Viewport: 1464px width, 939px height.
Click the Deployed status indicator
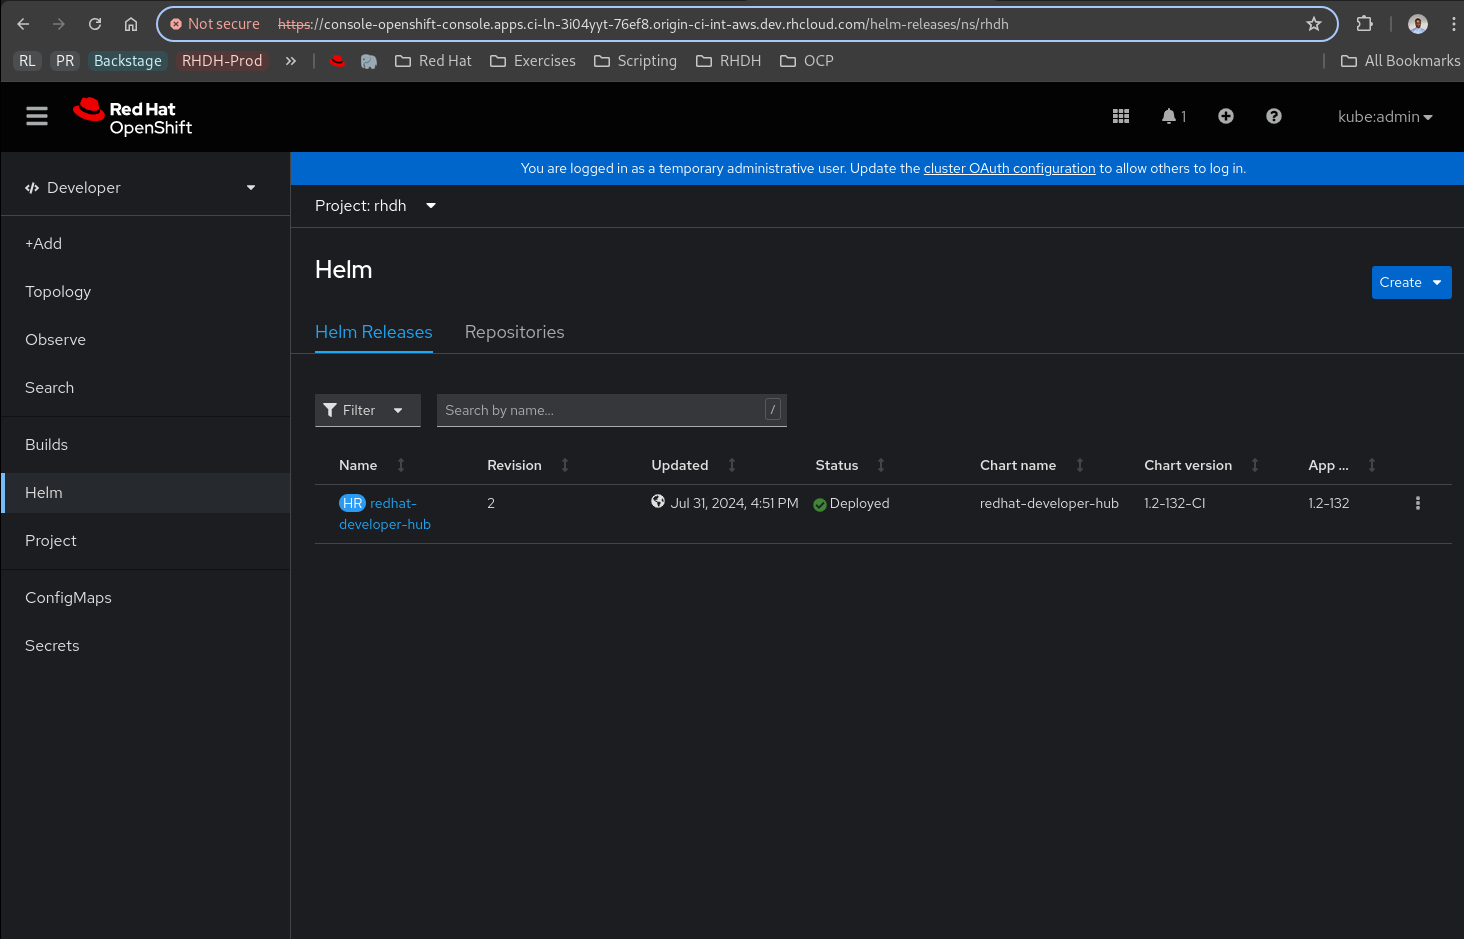[851, 504]
